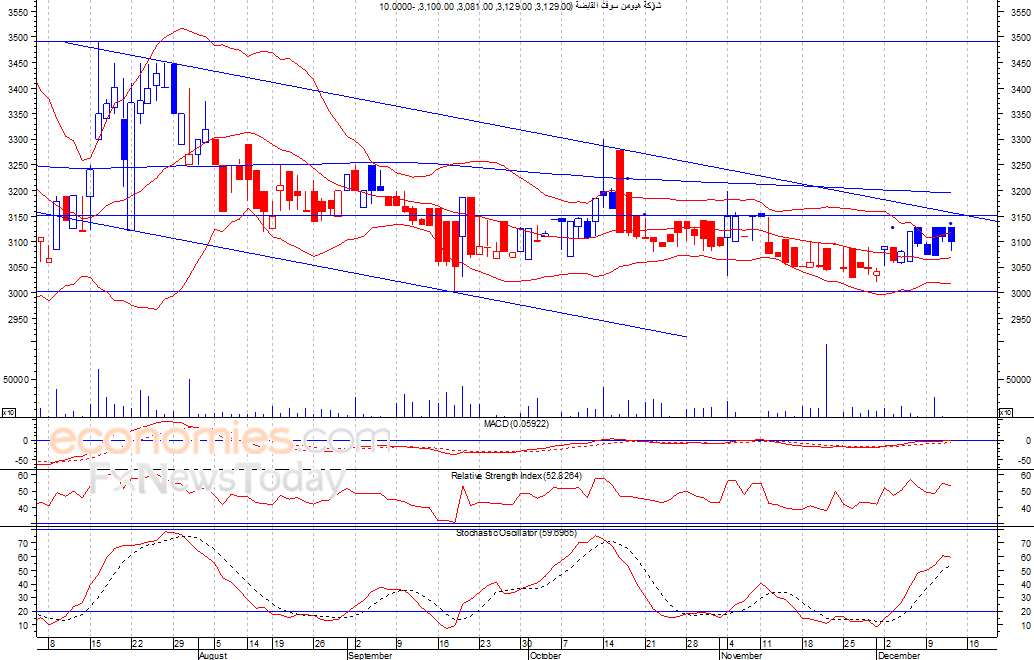Click the tallest volume bar in late November

click(826, 380)
